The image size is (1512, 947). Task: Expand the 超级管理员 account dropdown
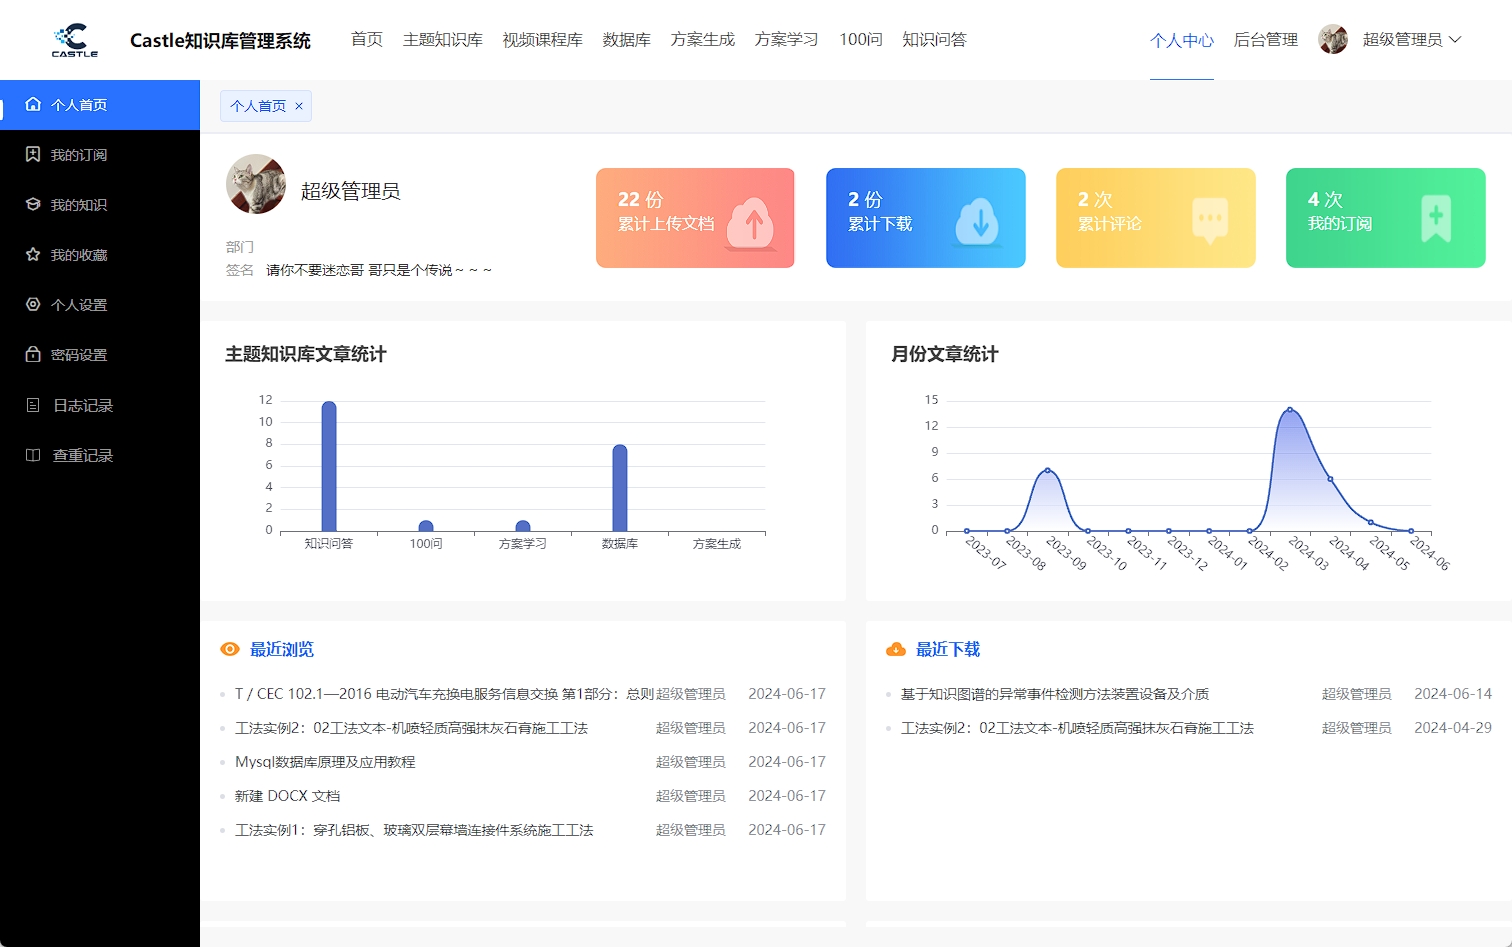[1410, 39]
